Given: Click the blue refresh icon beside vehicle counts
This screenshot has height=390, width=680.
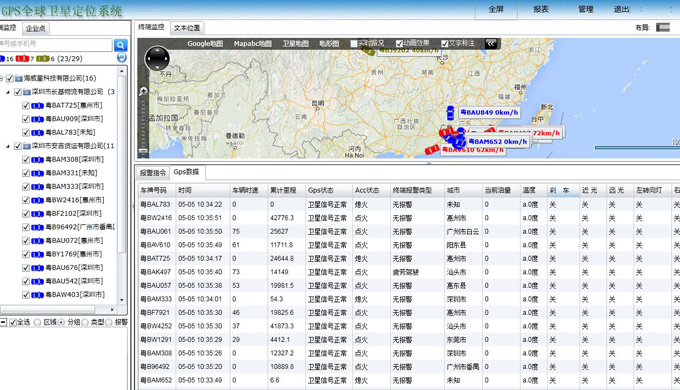Looking at the screenshot, I should point(121,58).
